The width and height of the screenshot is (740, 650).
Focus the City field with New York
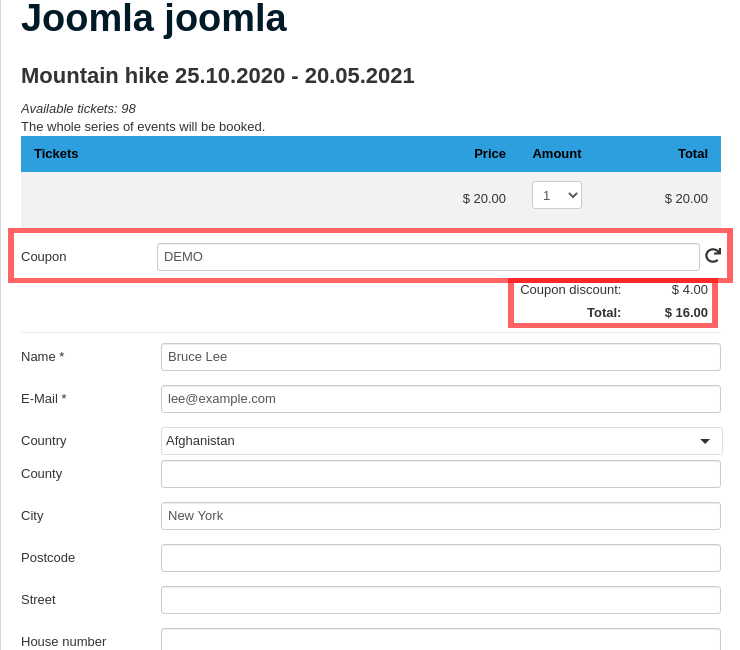(440, 516)
